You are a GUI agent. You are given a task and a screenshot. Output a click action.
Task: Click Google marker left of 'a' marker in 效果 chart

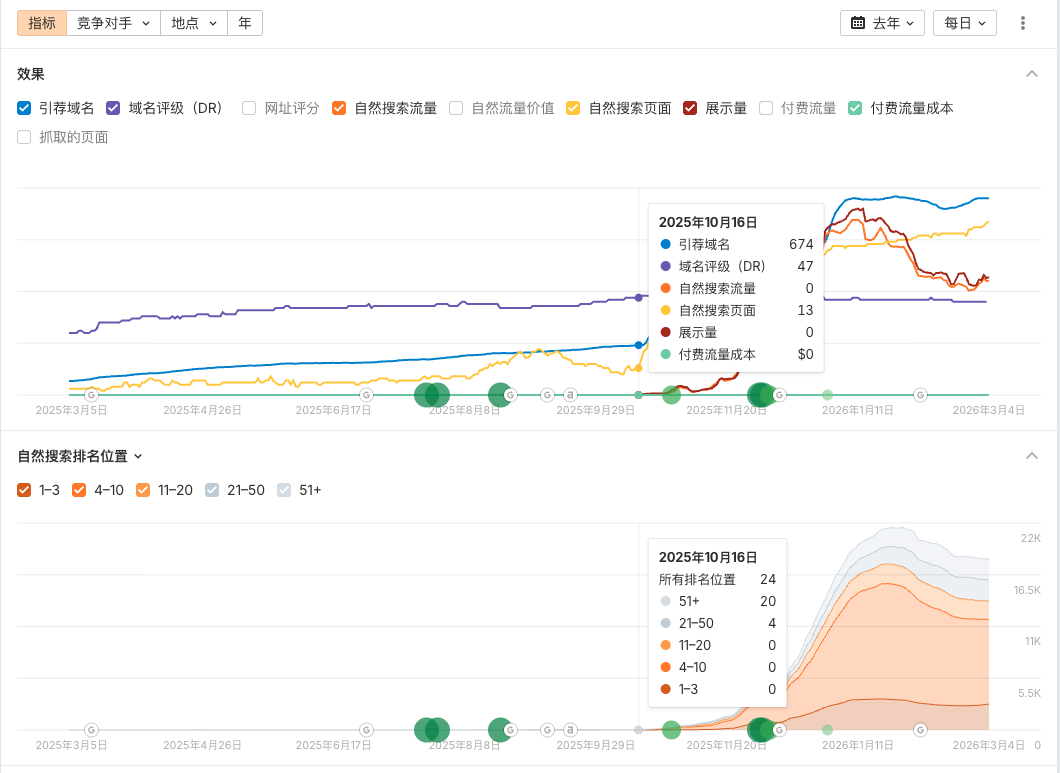(548, 395)
